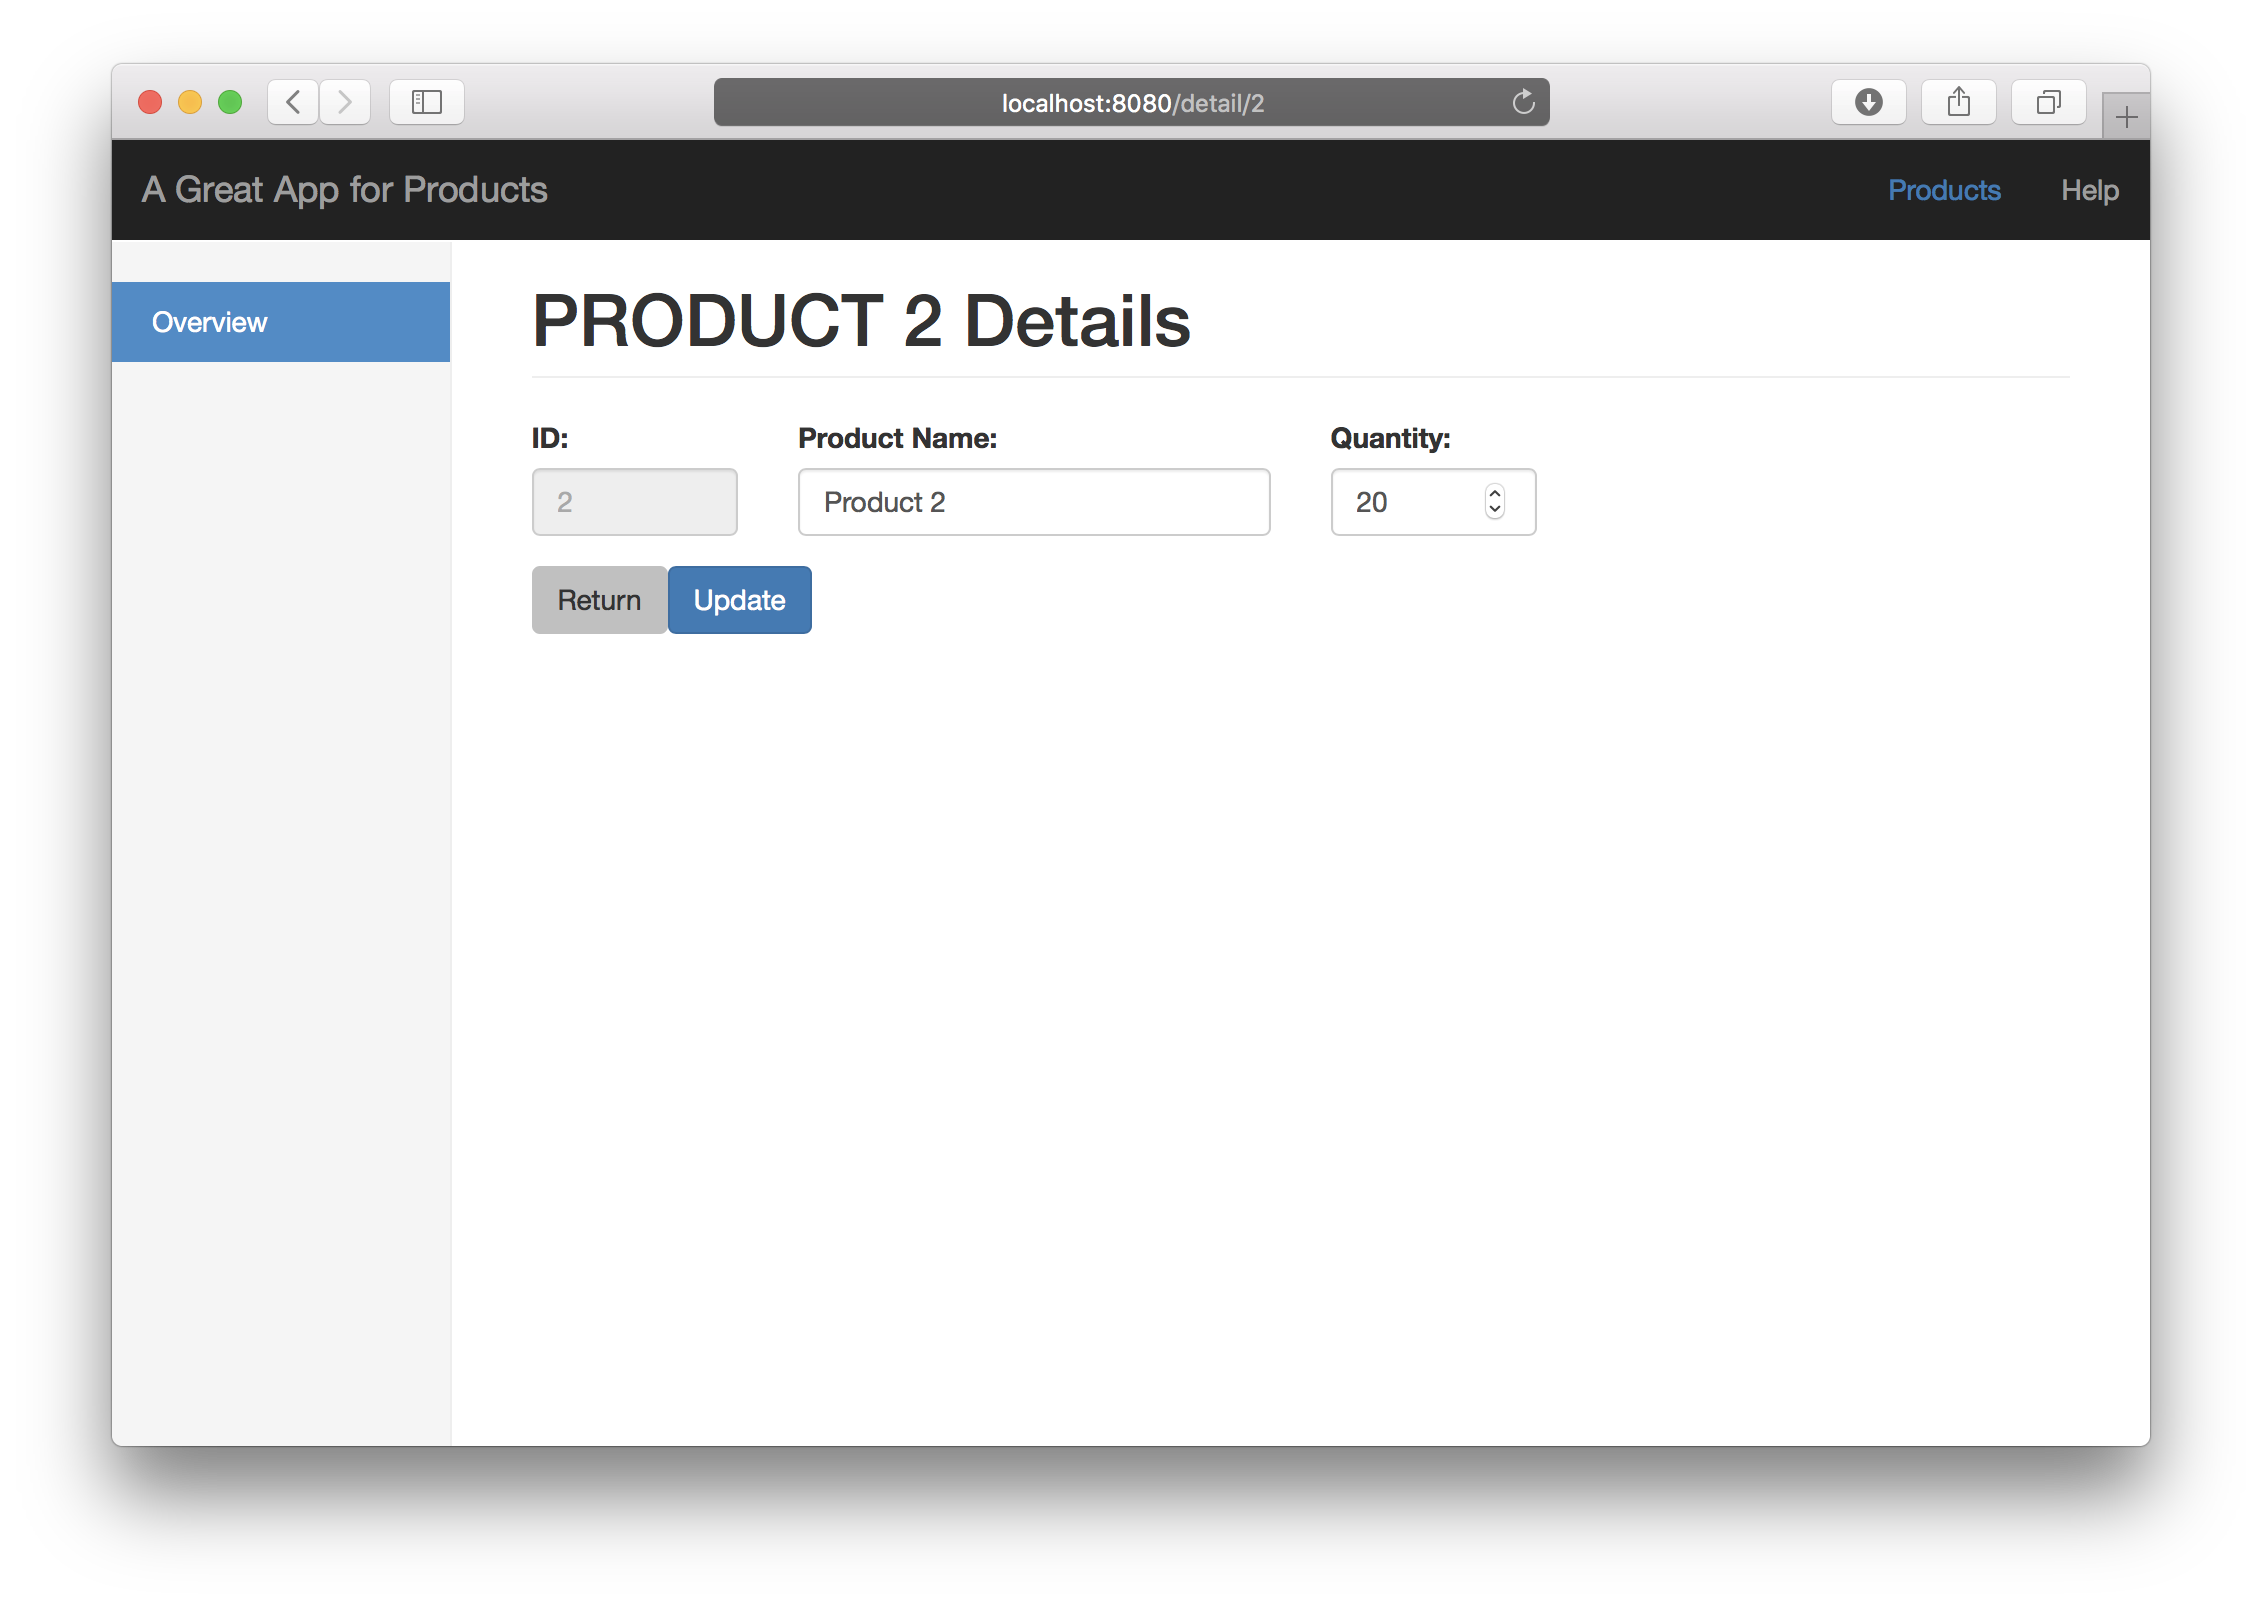Open the Help menu item

(x=2088, y=189)
